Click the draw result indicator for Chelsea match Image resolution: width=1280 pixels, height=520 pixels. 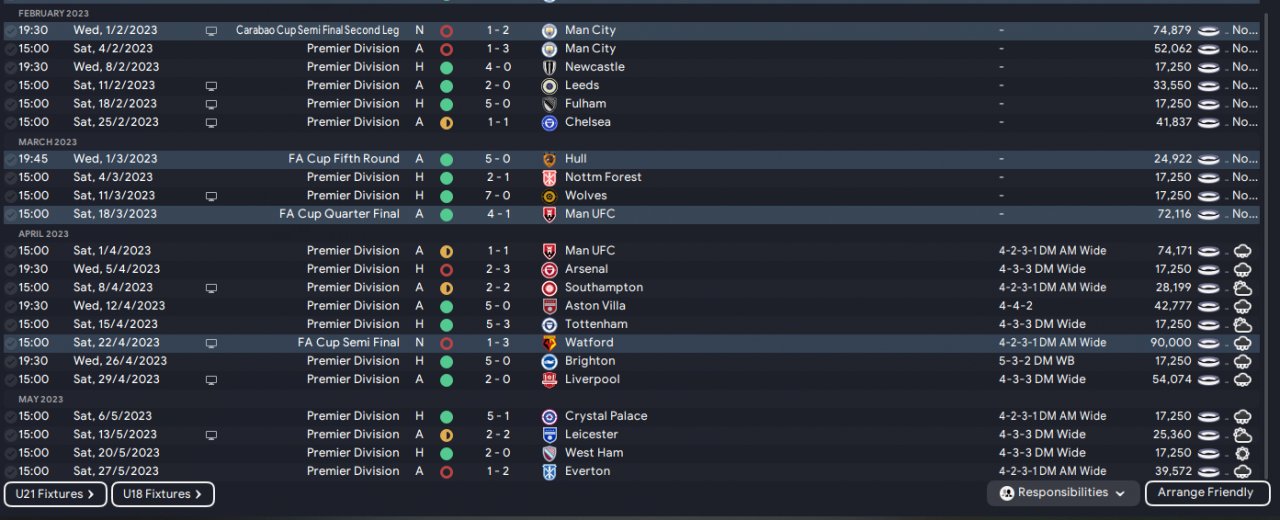pos(446,123)
